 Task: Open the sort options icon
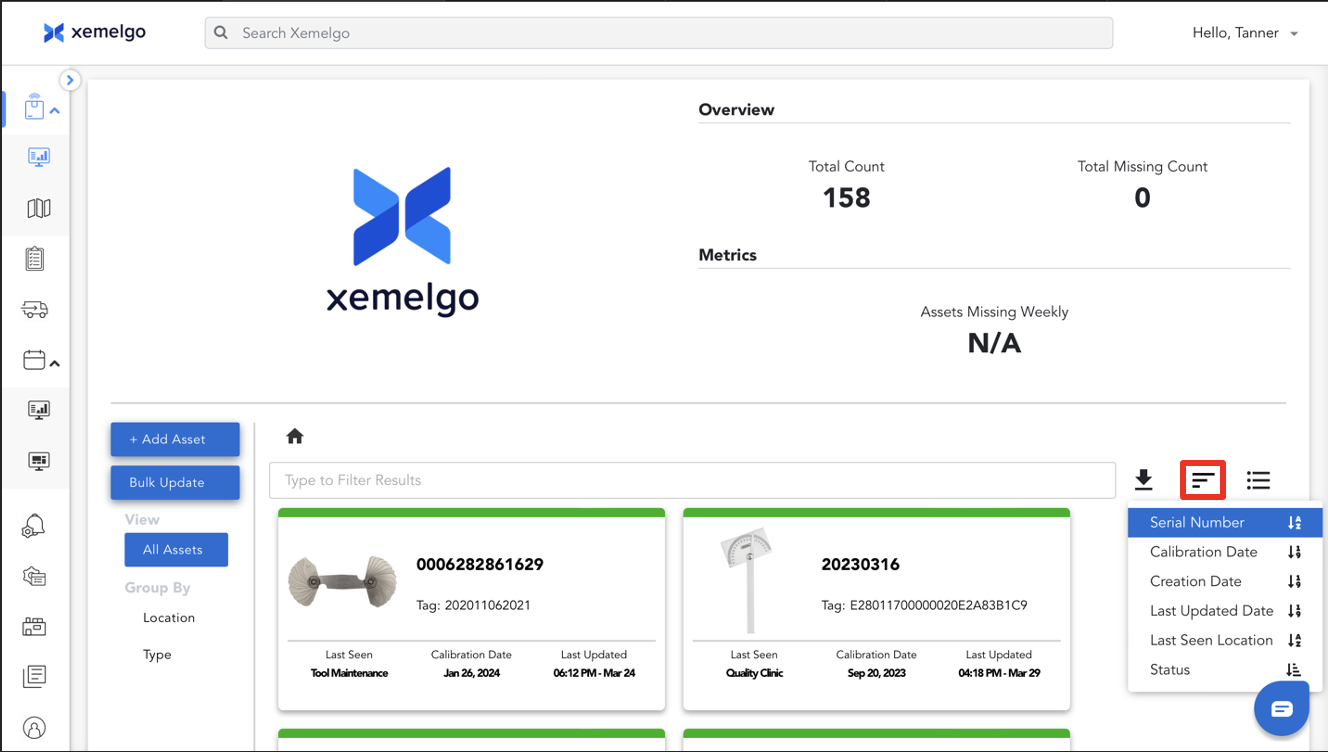pos(1202,480)
